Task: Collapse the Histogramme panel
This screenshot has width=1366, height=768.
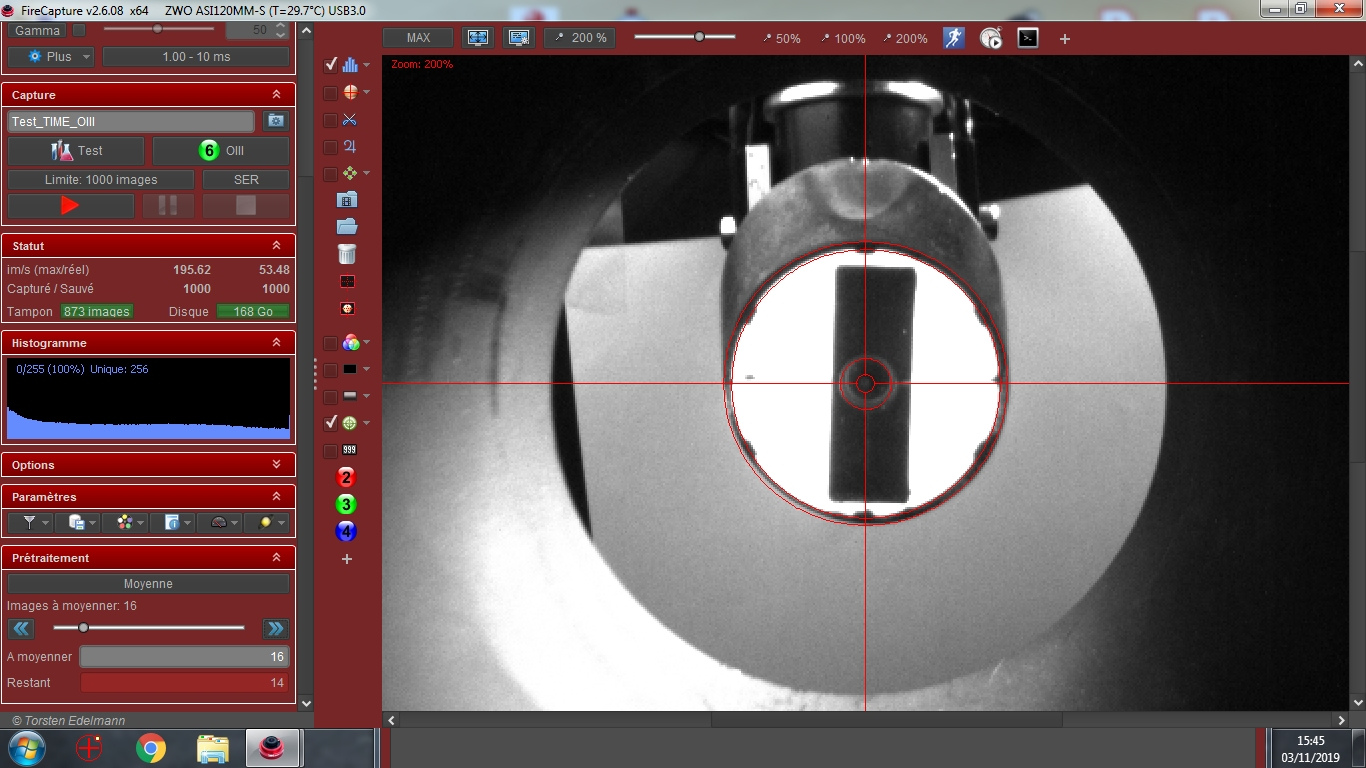Action: (x=276, y=343)
